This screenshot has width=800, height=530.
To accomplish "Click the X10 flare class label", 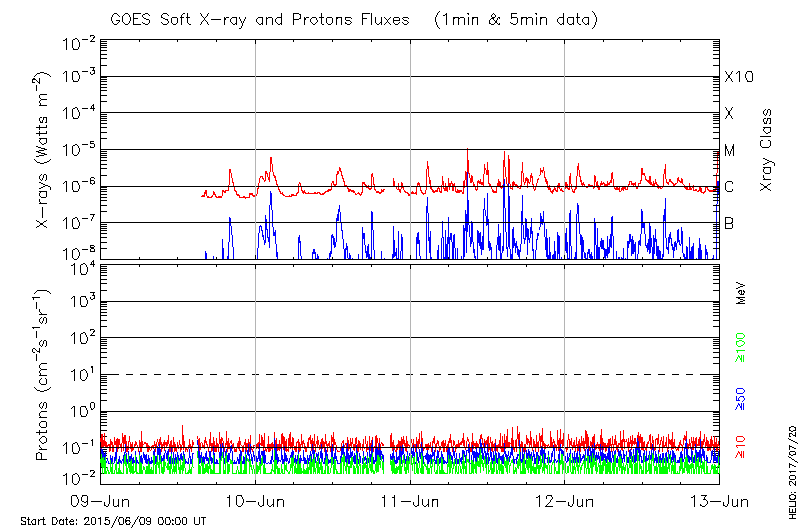I will point(737,77).
